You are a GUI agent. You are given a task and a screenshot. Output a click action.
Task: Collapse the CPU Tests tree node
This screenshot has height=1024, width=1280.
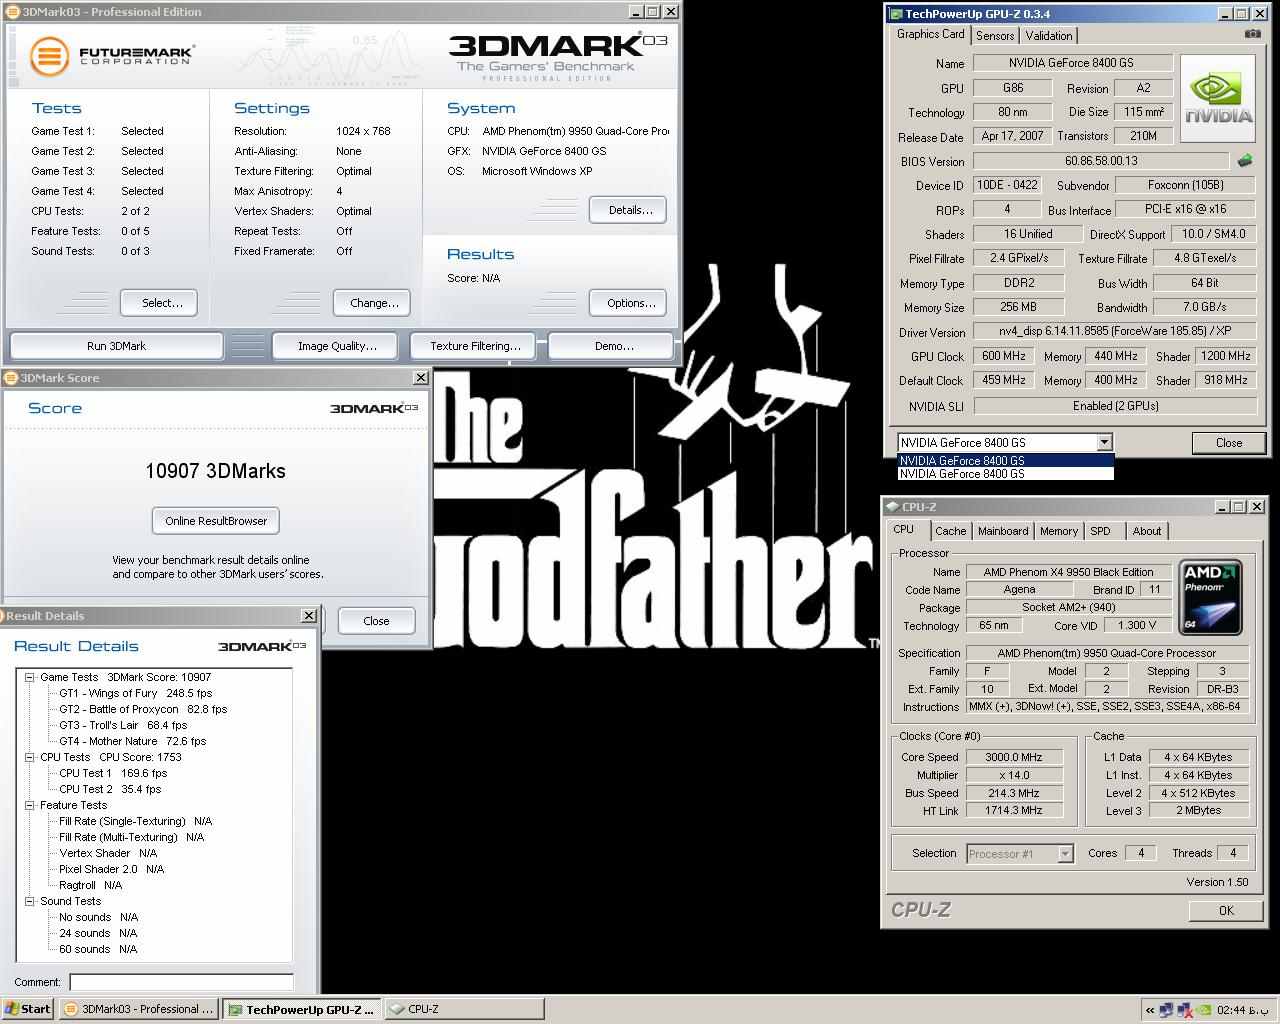click(30, 757)
